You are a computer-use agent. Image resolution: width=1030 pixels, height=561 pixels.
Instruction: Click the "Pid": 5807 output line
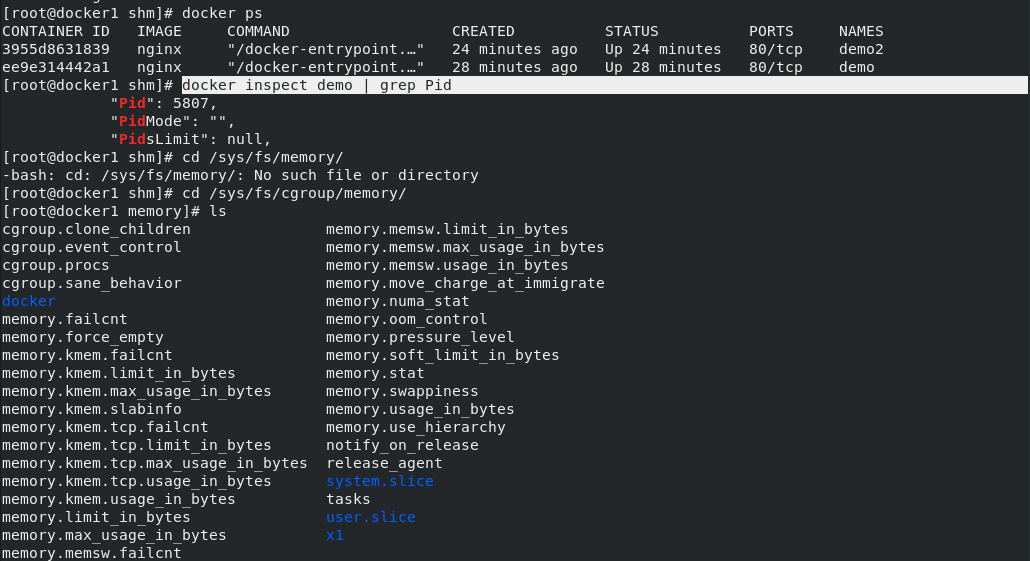pyautogui.click(x=164, y=103)
